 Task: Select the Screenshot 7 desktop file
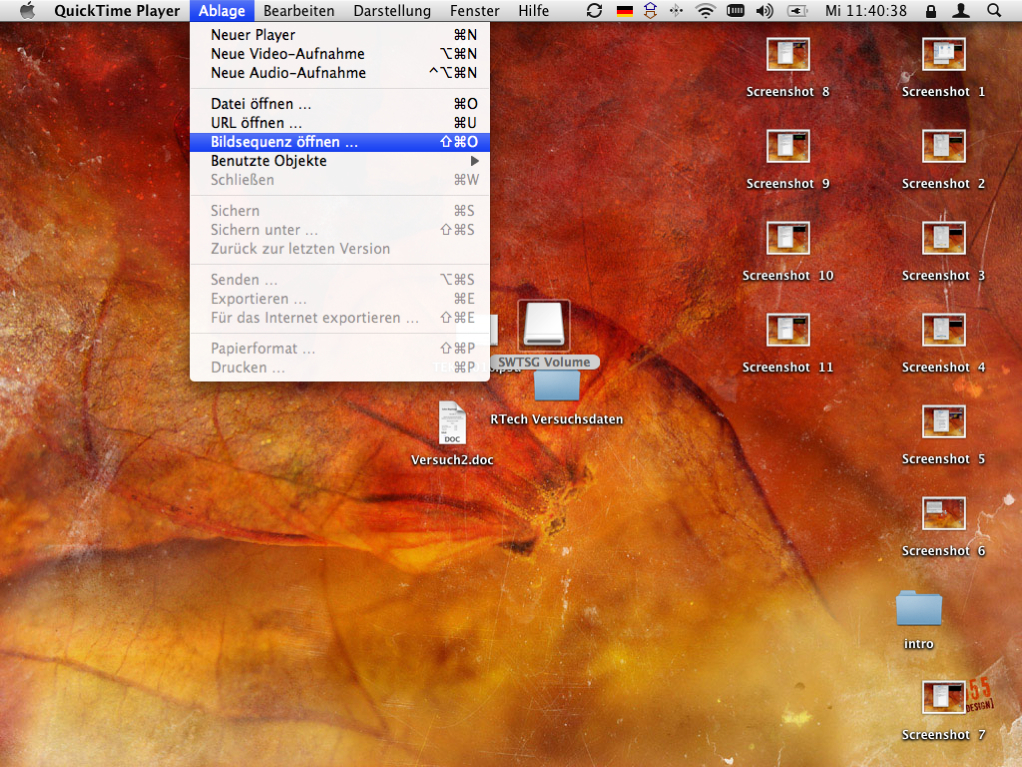(x=943, y=697)
